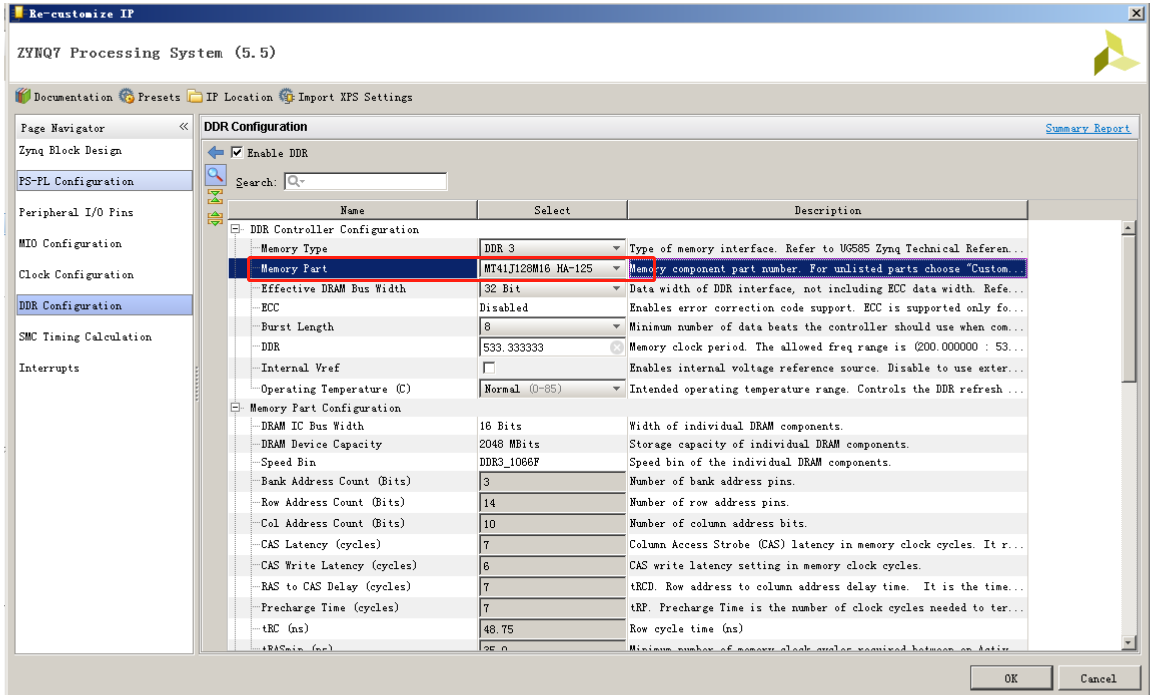Click the Precharge Time value field
The image size is (1150, 695).
[x=552, y=608]
